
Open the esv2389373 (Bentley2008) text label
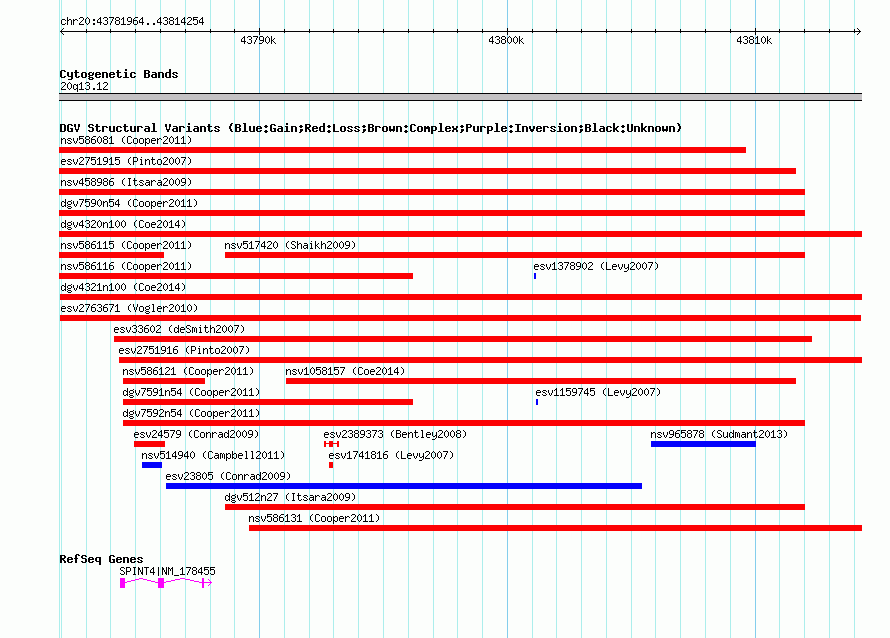point(395,434)
